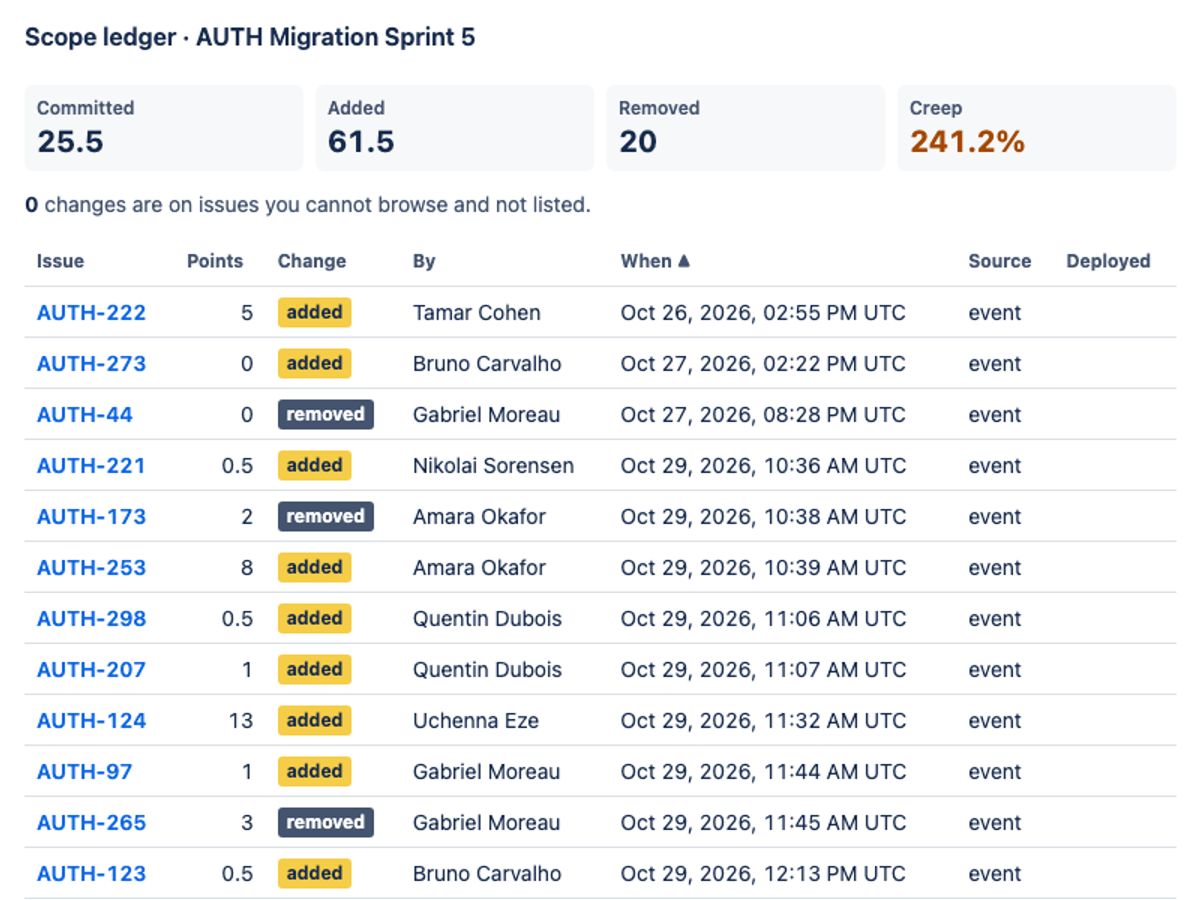Click the ascending sort arrow beside When
The width and height of the screenshot is (1200, 900).
point(684,261)
